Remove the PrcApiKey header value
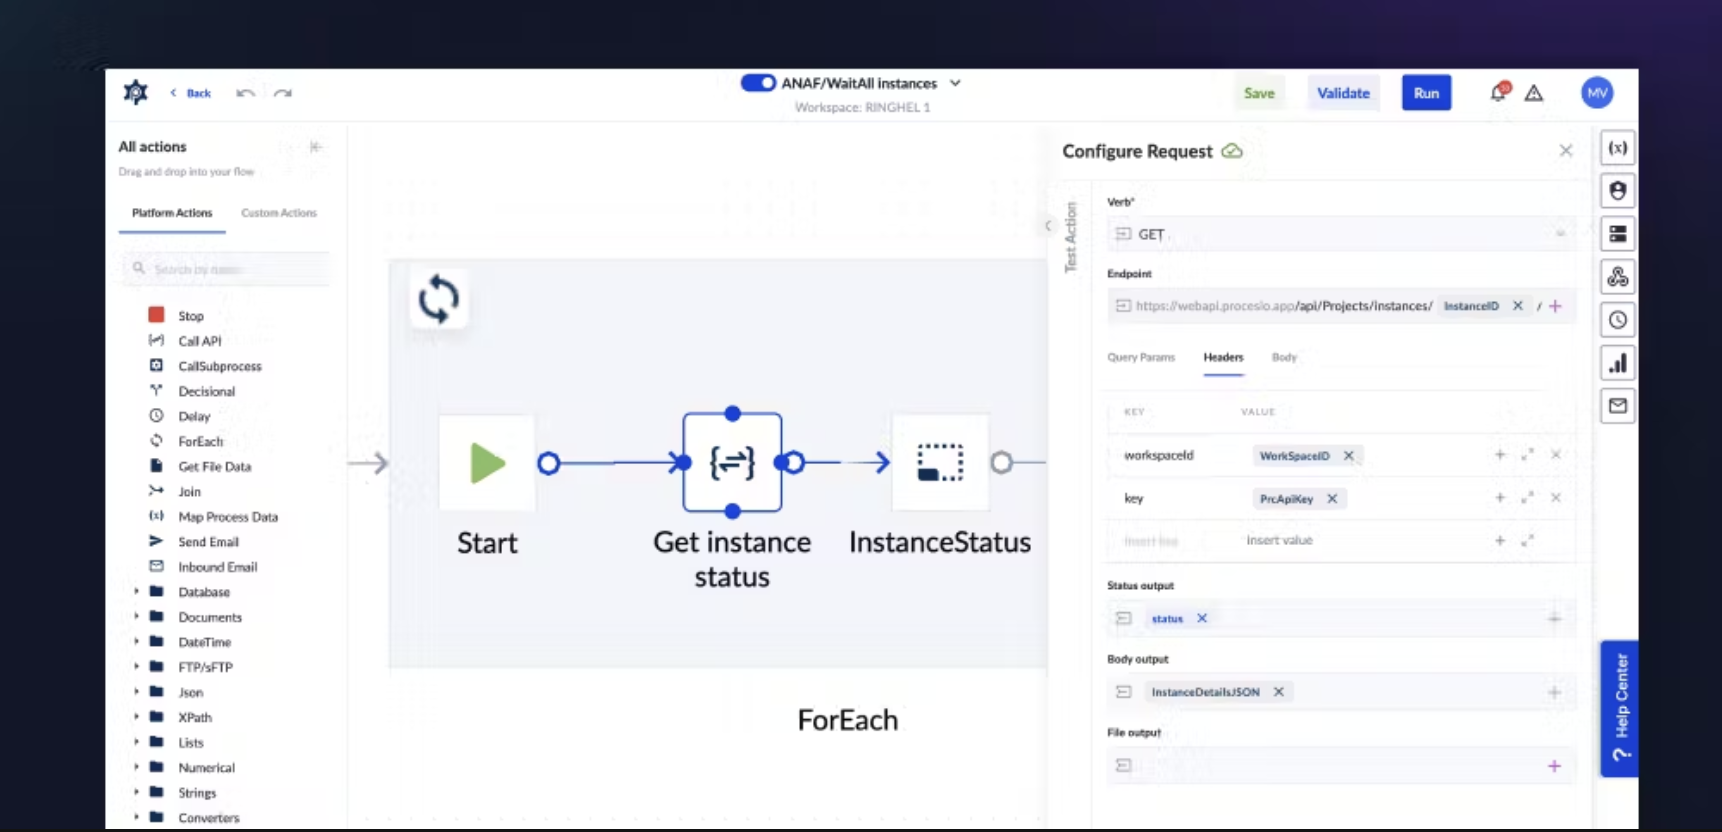This screenshot has width=1722, height=832. (x=1332, y=499)
